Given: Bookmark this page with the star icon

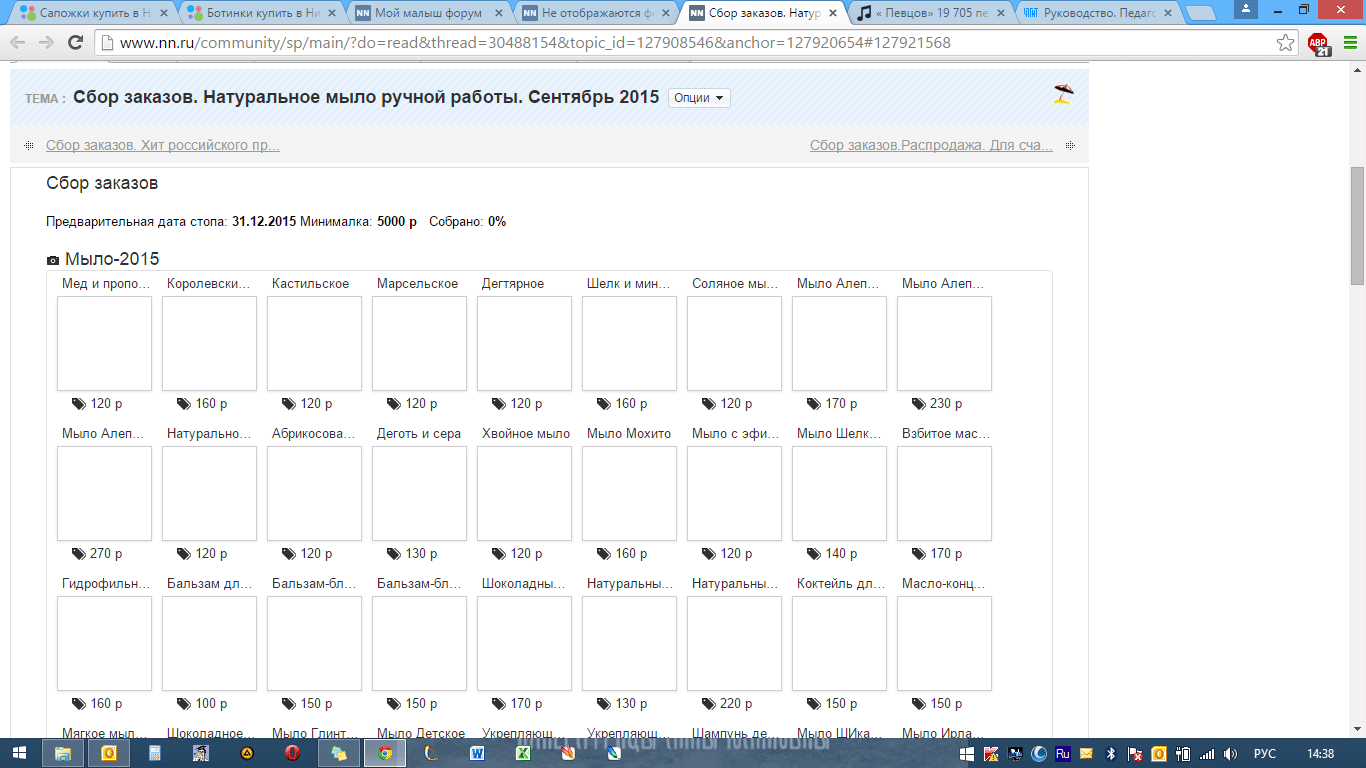Looking at the screenshot, I should (1286, 43).
